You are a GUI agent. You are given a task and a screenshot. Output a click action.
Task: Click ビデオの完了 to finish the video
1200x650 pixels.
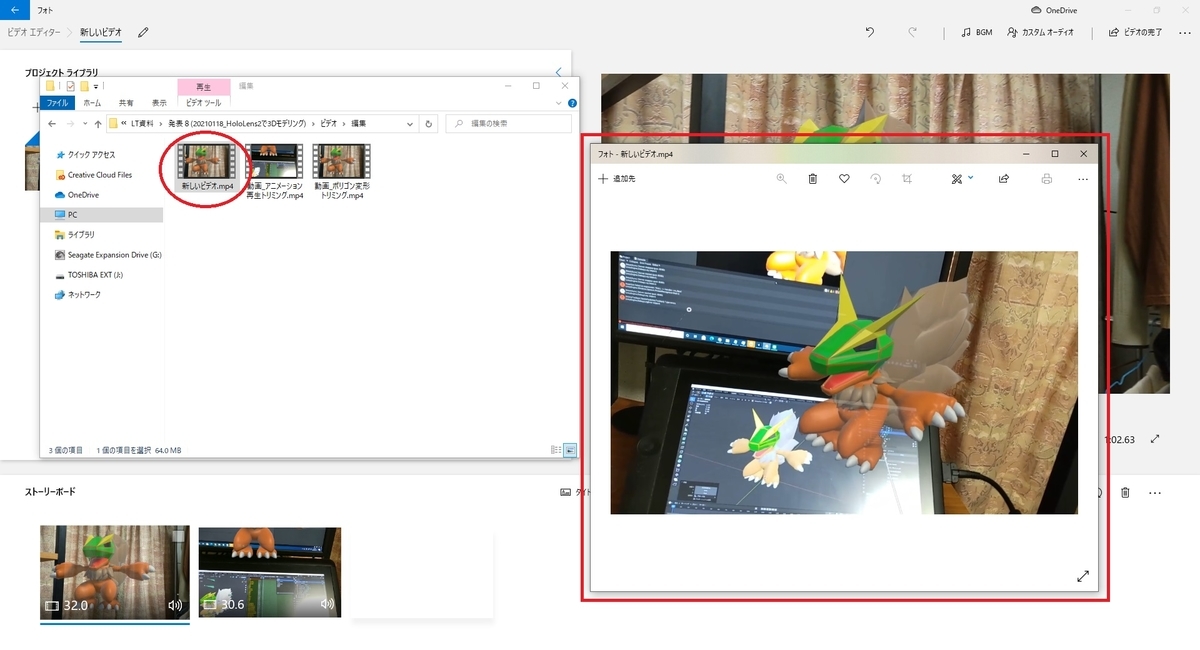coord(1136,32)
